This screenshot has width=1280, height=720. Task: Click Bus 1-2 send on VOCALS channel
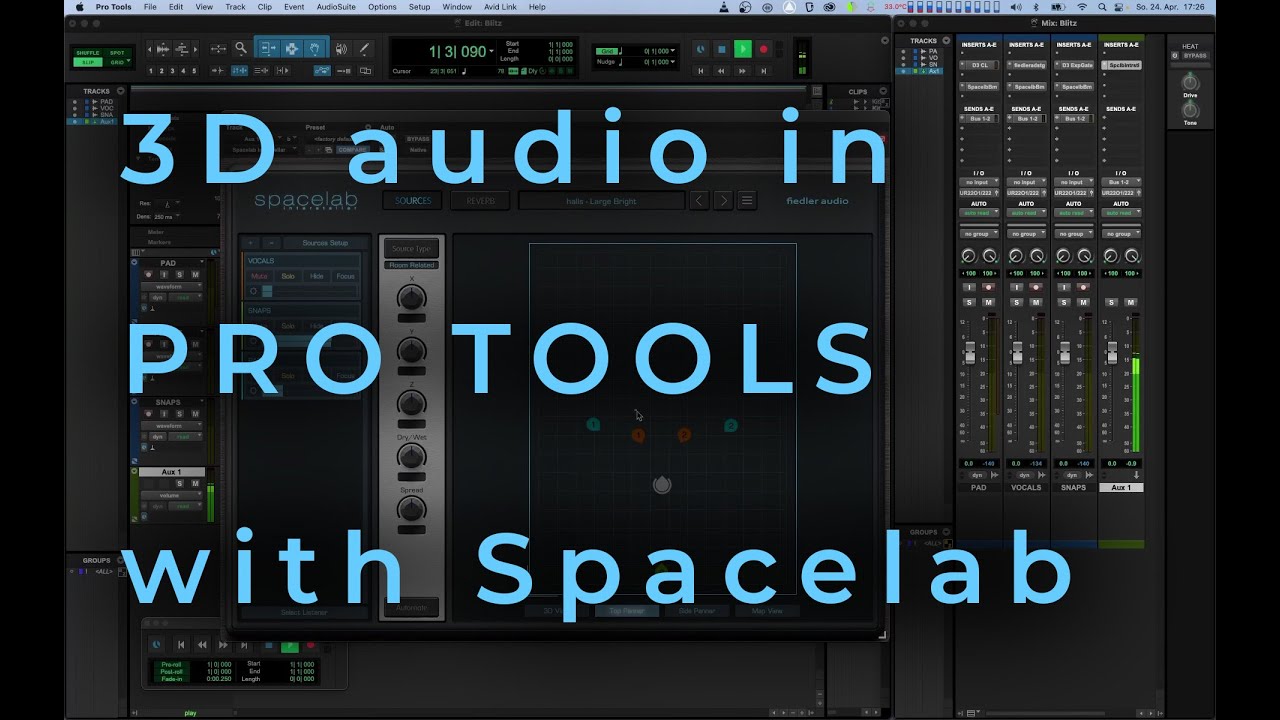click(1026, 119)
